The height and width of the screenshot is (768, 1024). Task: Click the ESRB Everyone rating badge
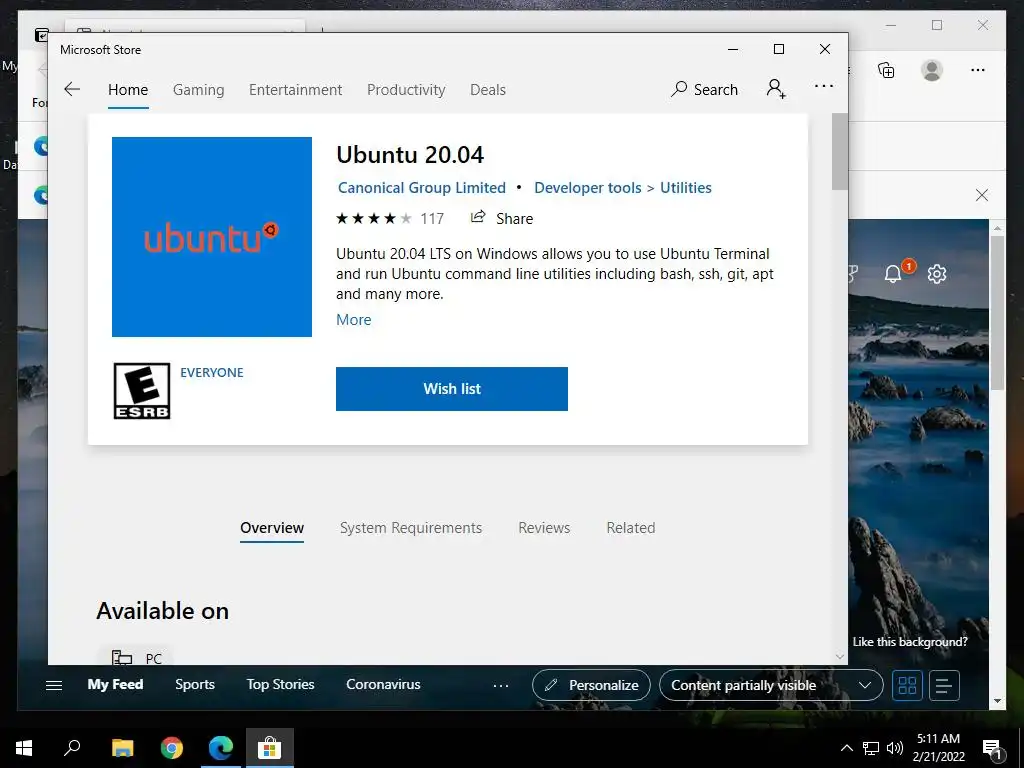(142, 391)
